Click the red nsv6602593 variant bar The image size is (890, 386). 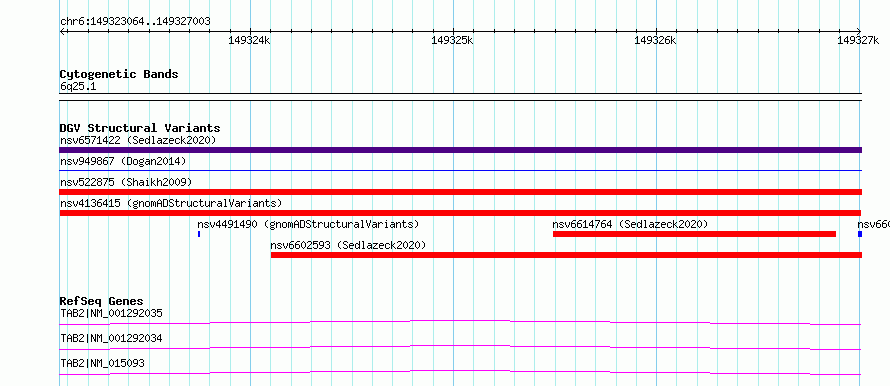(566, 255)
